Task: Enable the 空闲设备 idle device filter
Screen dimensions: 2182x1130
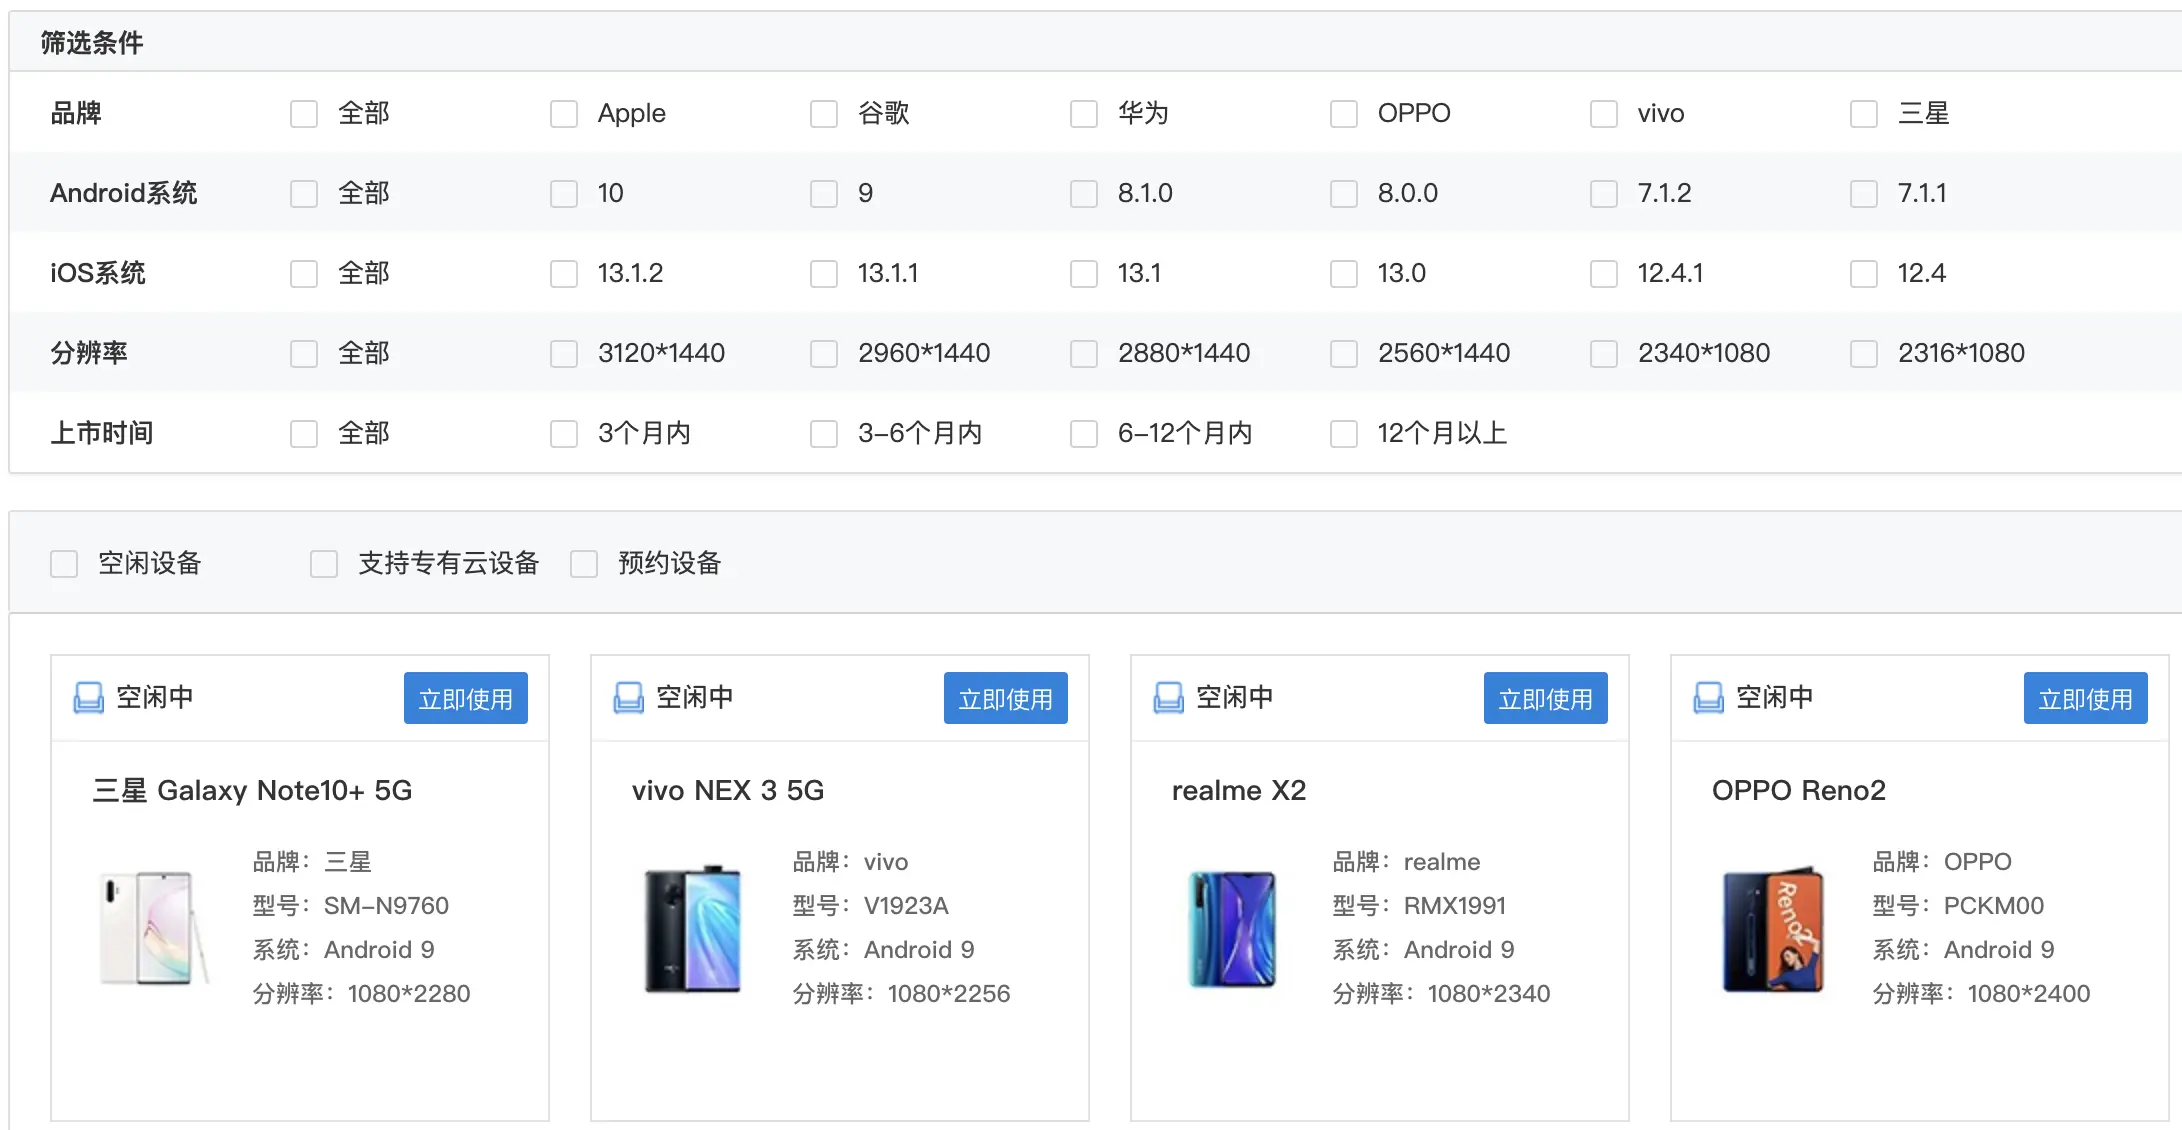Action: tap(64, 564)
